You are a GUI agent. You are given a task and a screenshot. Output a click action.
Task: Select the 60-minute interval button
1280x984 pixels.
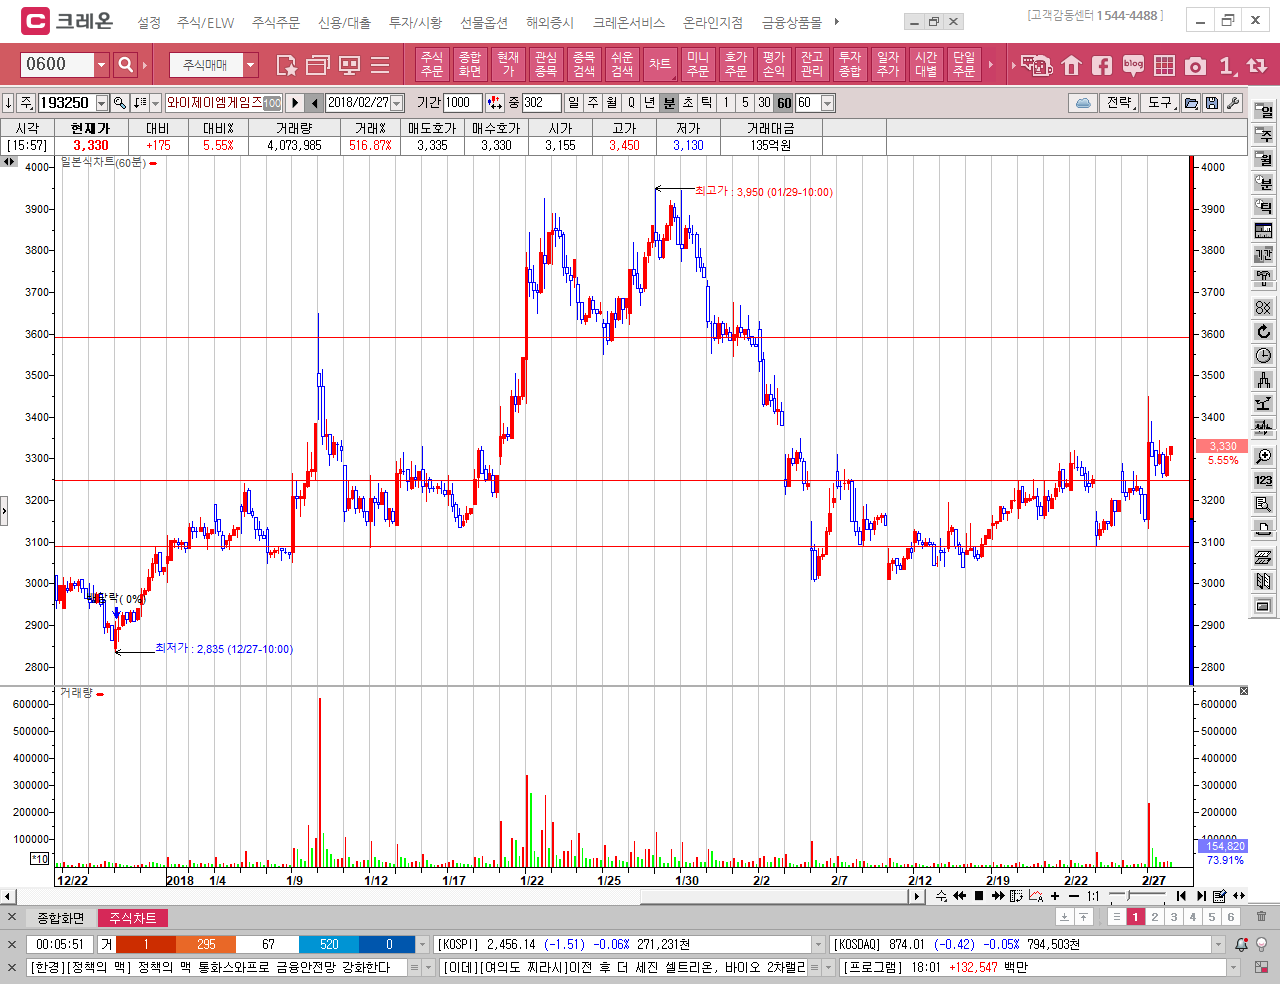click(x=784, y=103)
